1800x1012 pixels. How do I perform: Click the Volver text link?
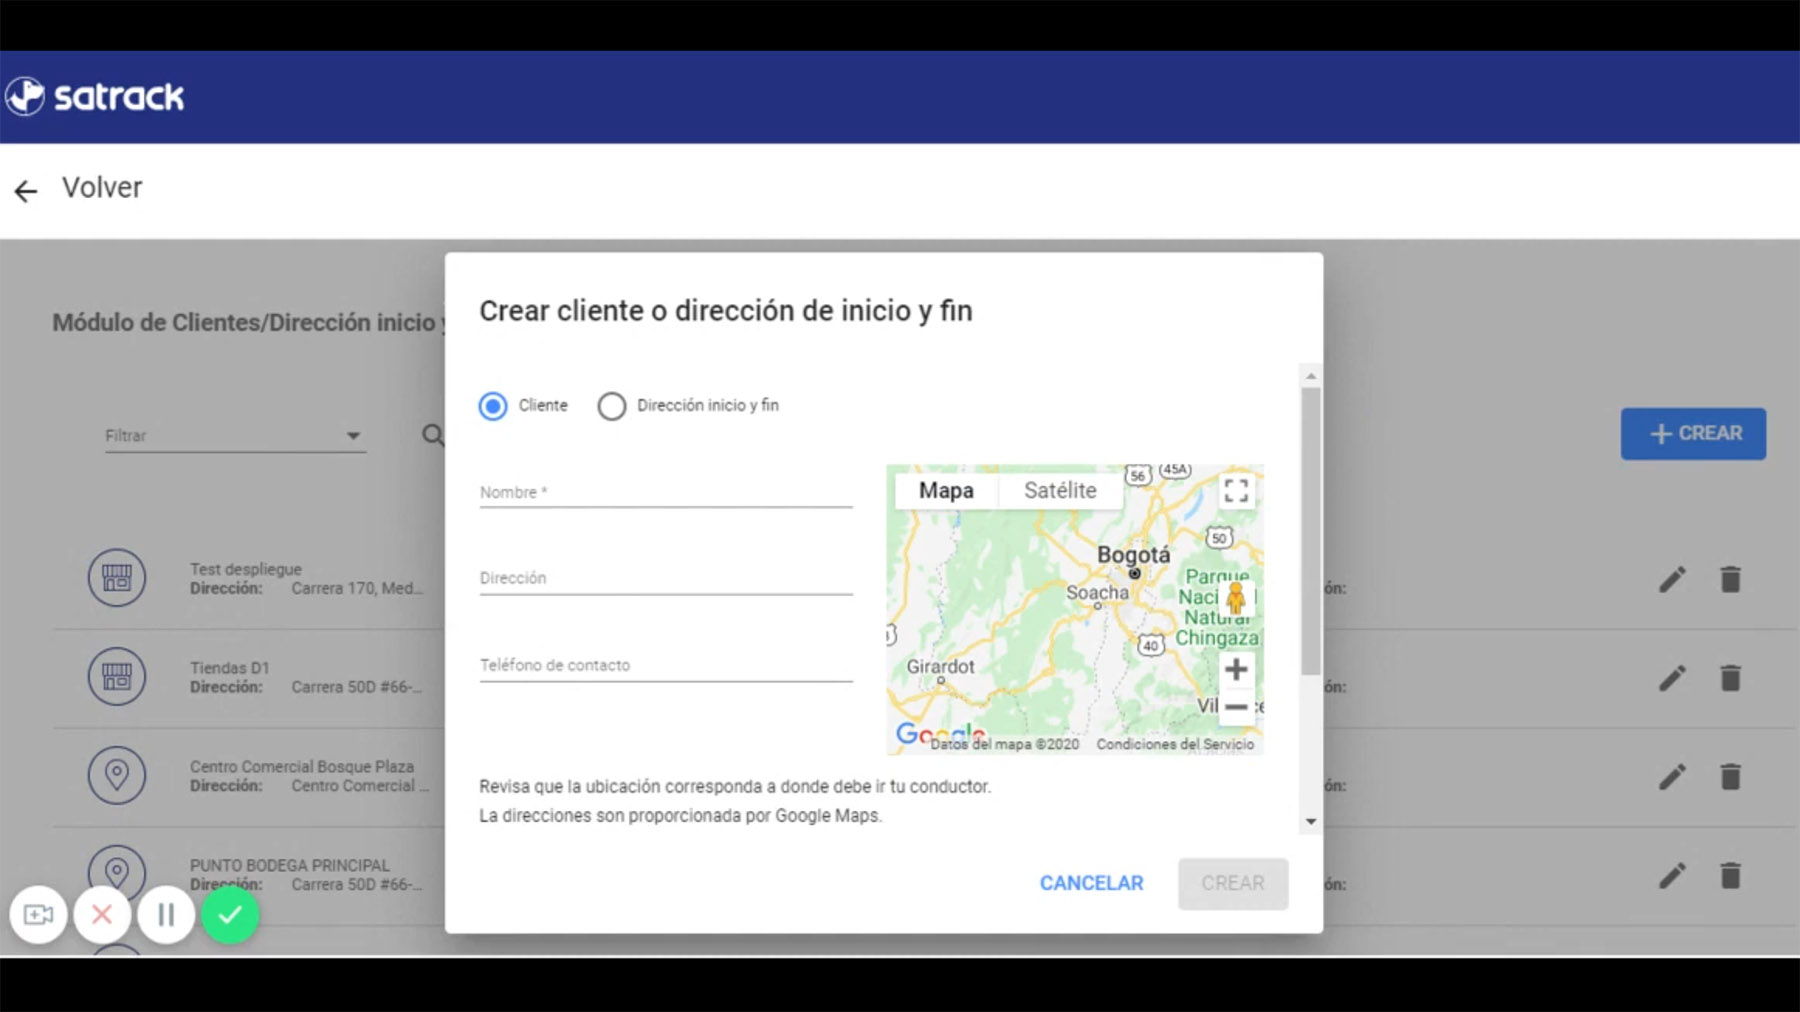click(x=102, y=188)
